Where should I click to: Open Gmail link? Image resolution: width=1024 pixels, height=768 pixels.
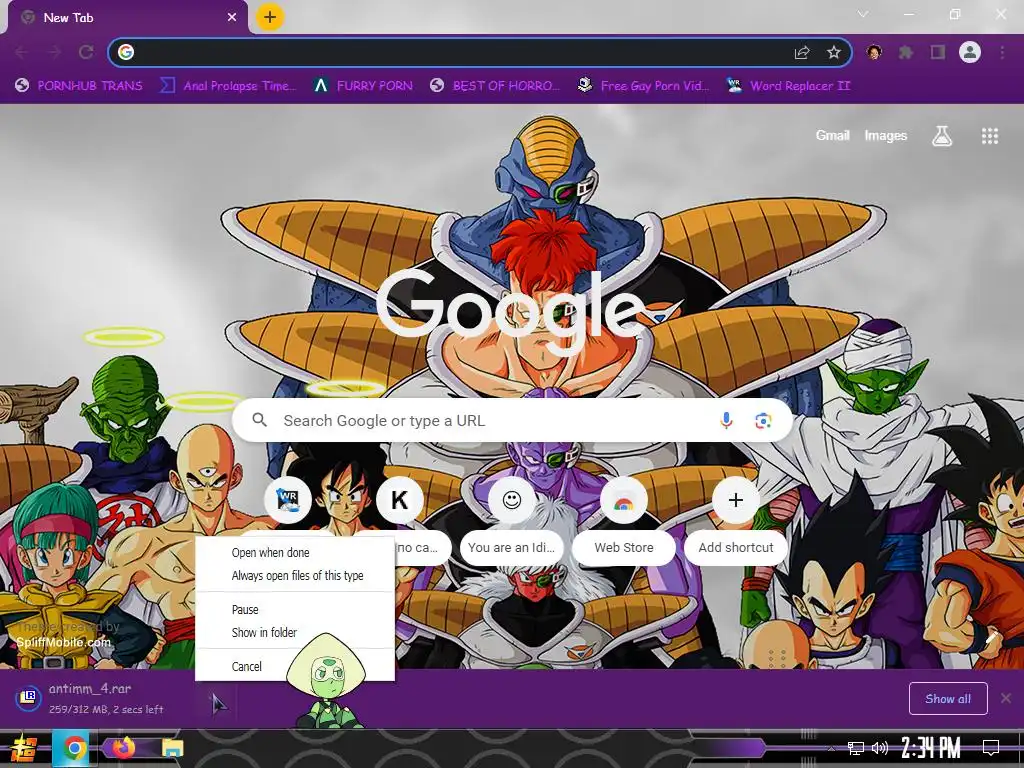(833, 135)
